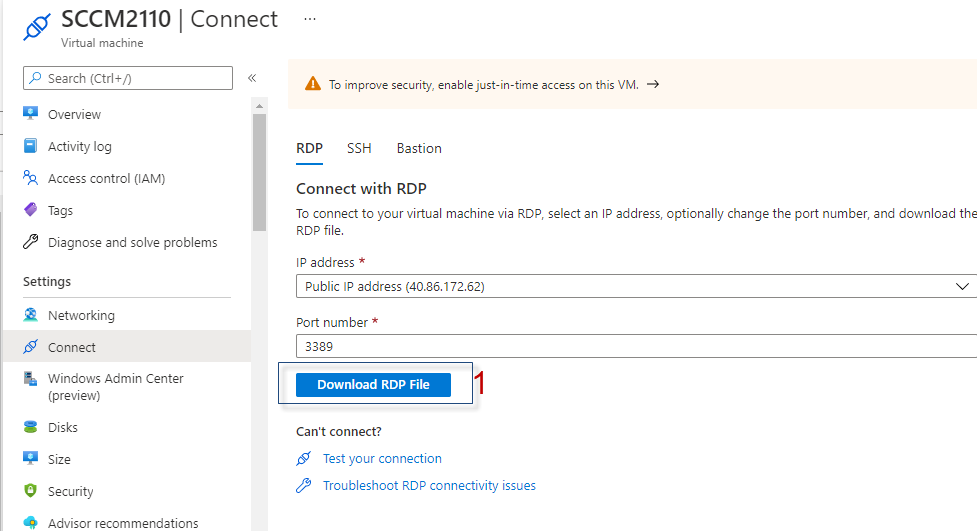Click the Windows Admin Center icon
Viewport: 977px width, 531px height.
click(x=31, y=378)
